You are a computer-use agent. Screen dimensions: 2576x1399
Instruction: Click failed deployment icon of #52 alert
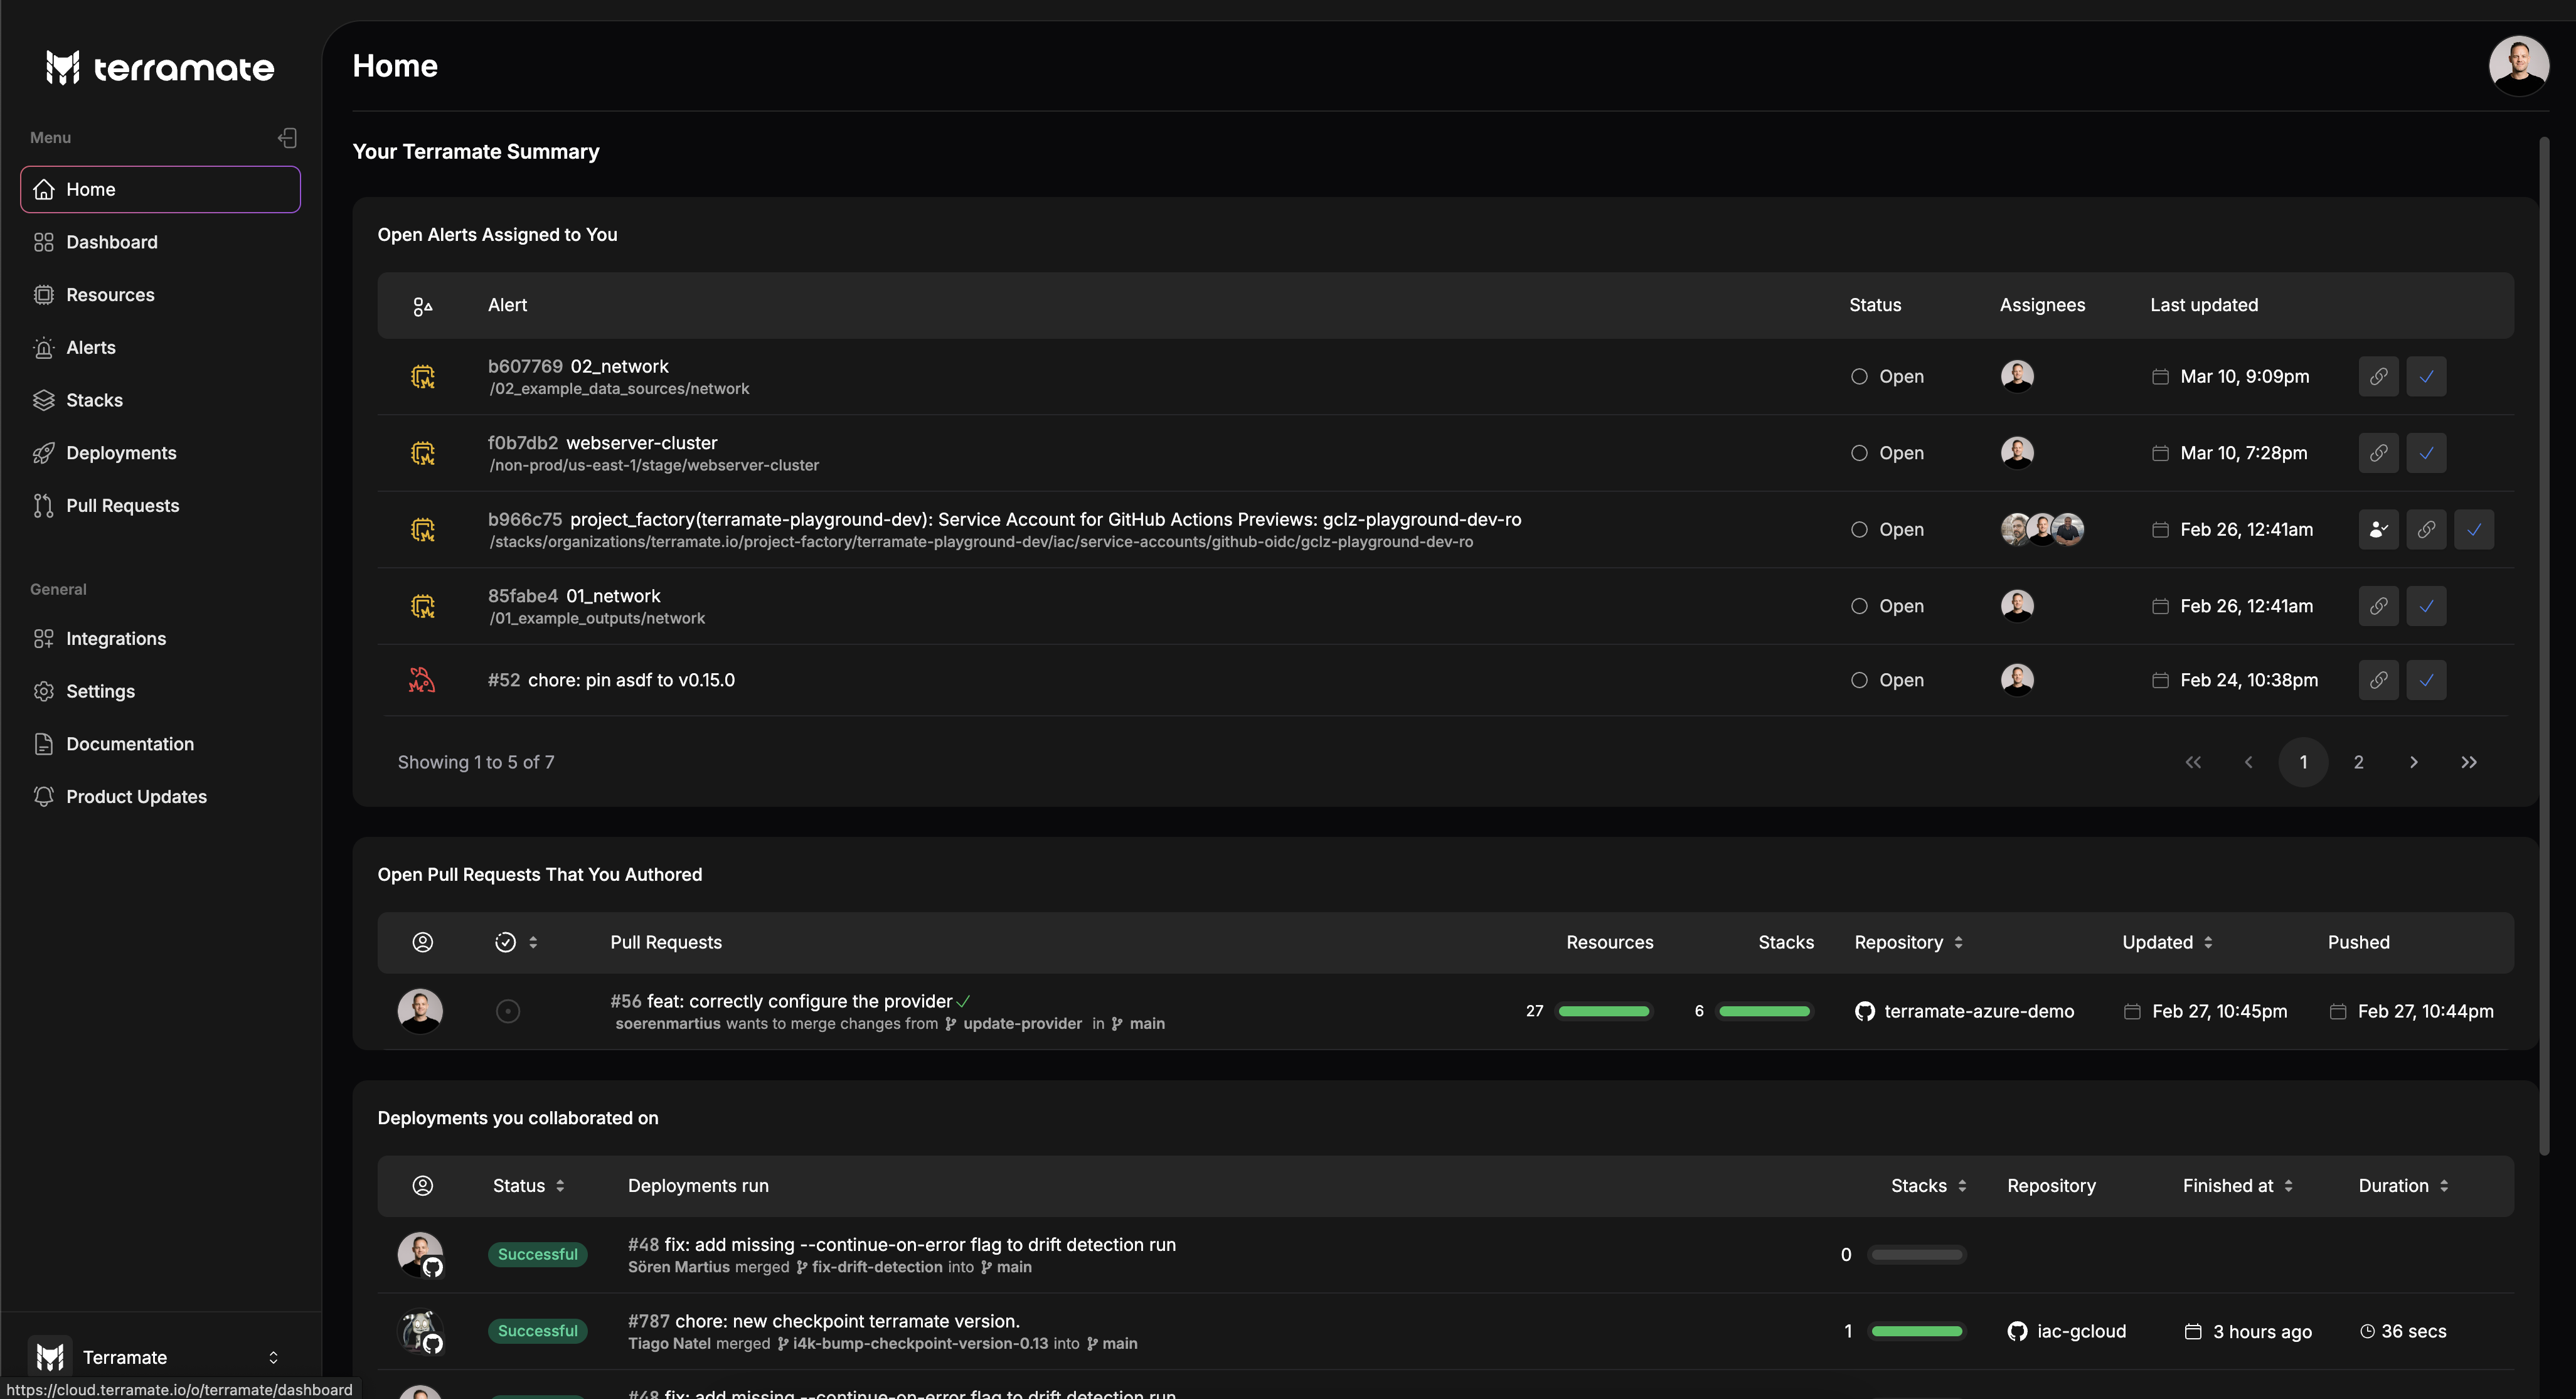(422, 680)
